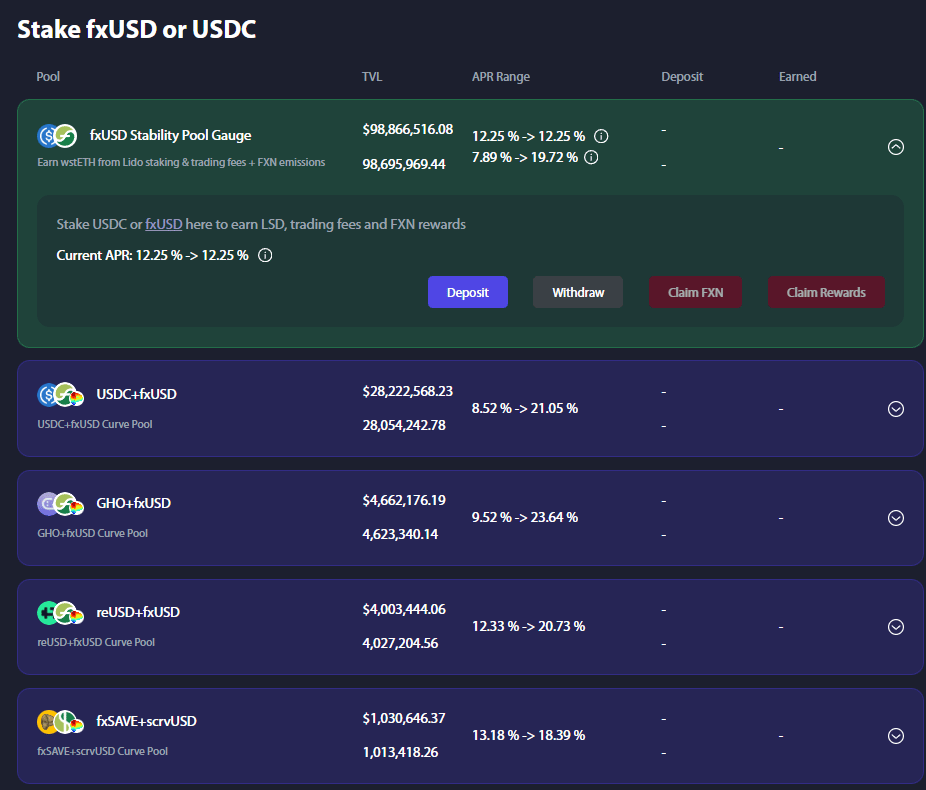Click APR range 13.18 % -> 18.39 %
This screenshot has height=790, width=926.
[x=529, y=736]
